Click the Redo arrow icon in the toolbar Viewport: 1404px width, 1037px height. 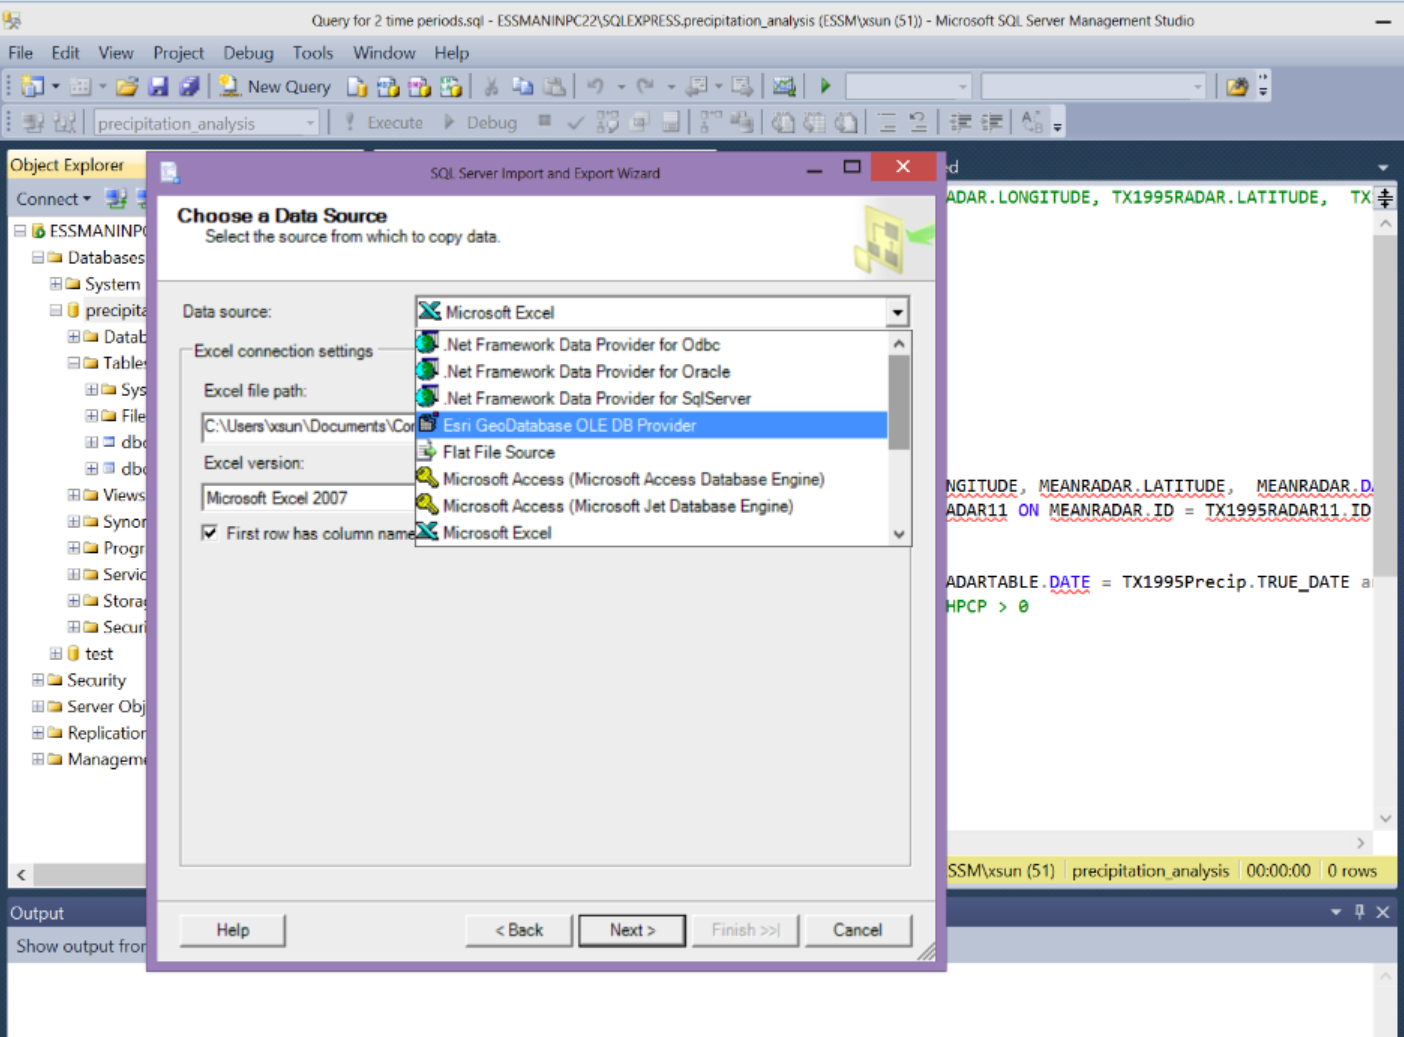(x=645, y=87)
